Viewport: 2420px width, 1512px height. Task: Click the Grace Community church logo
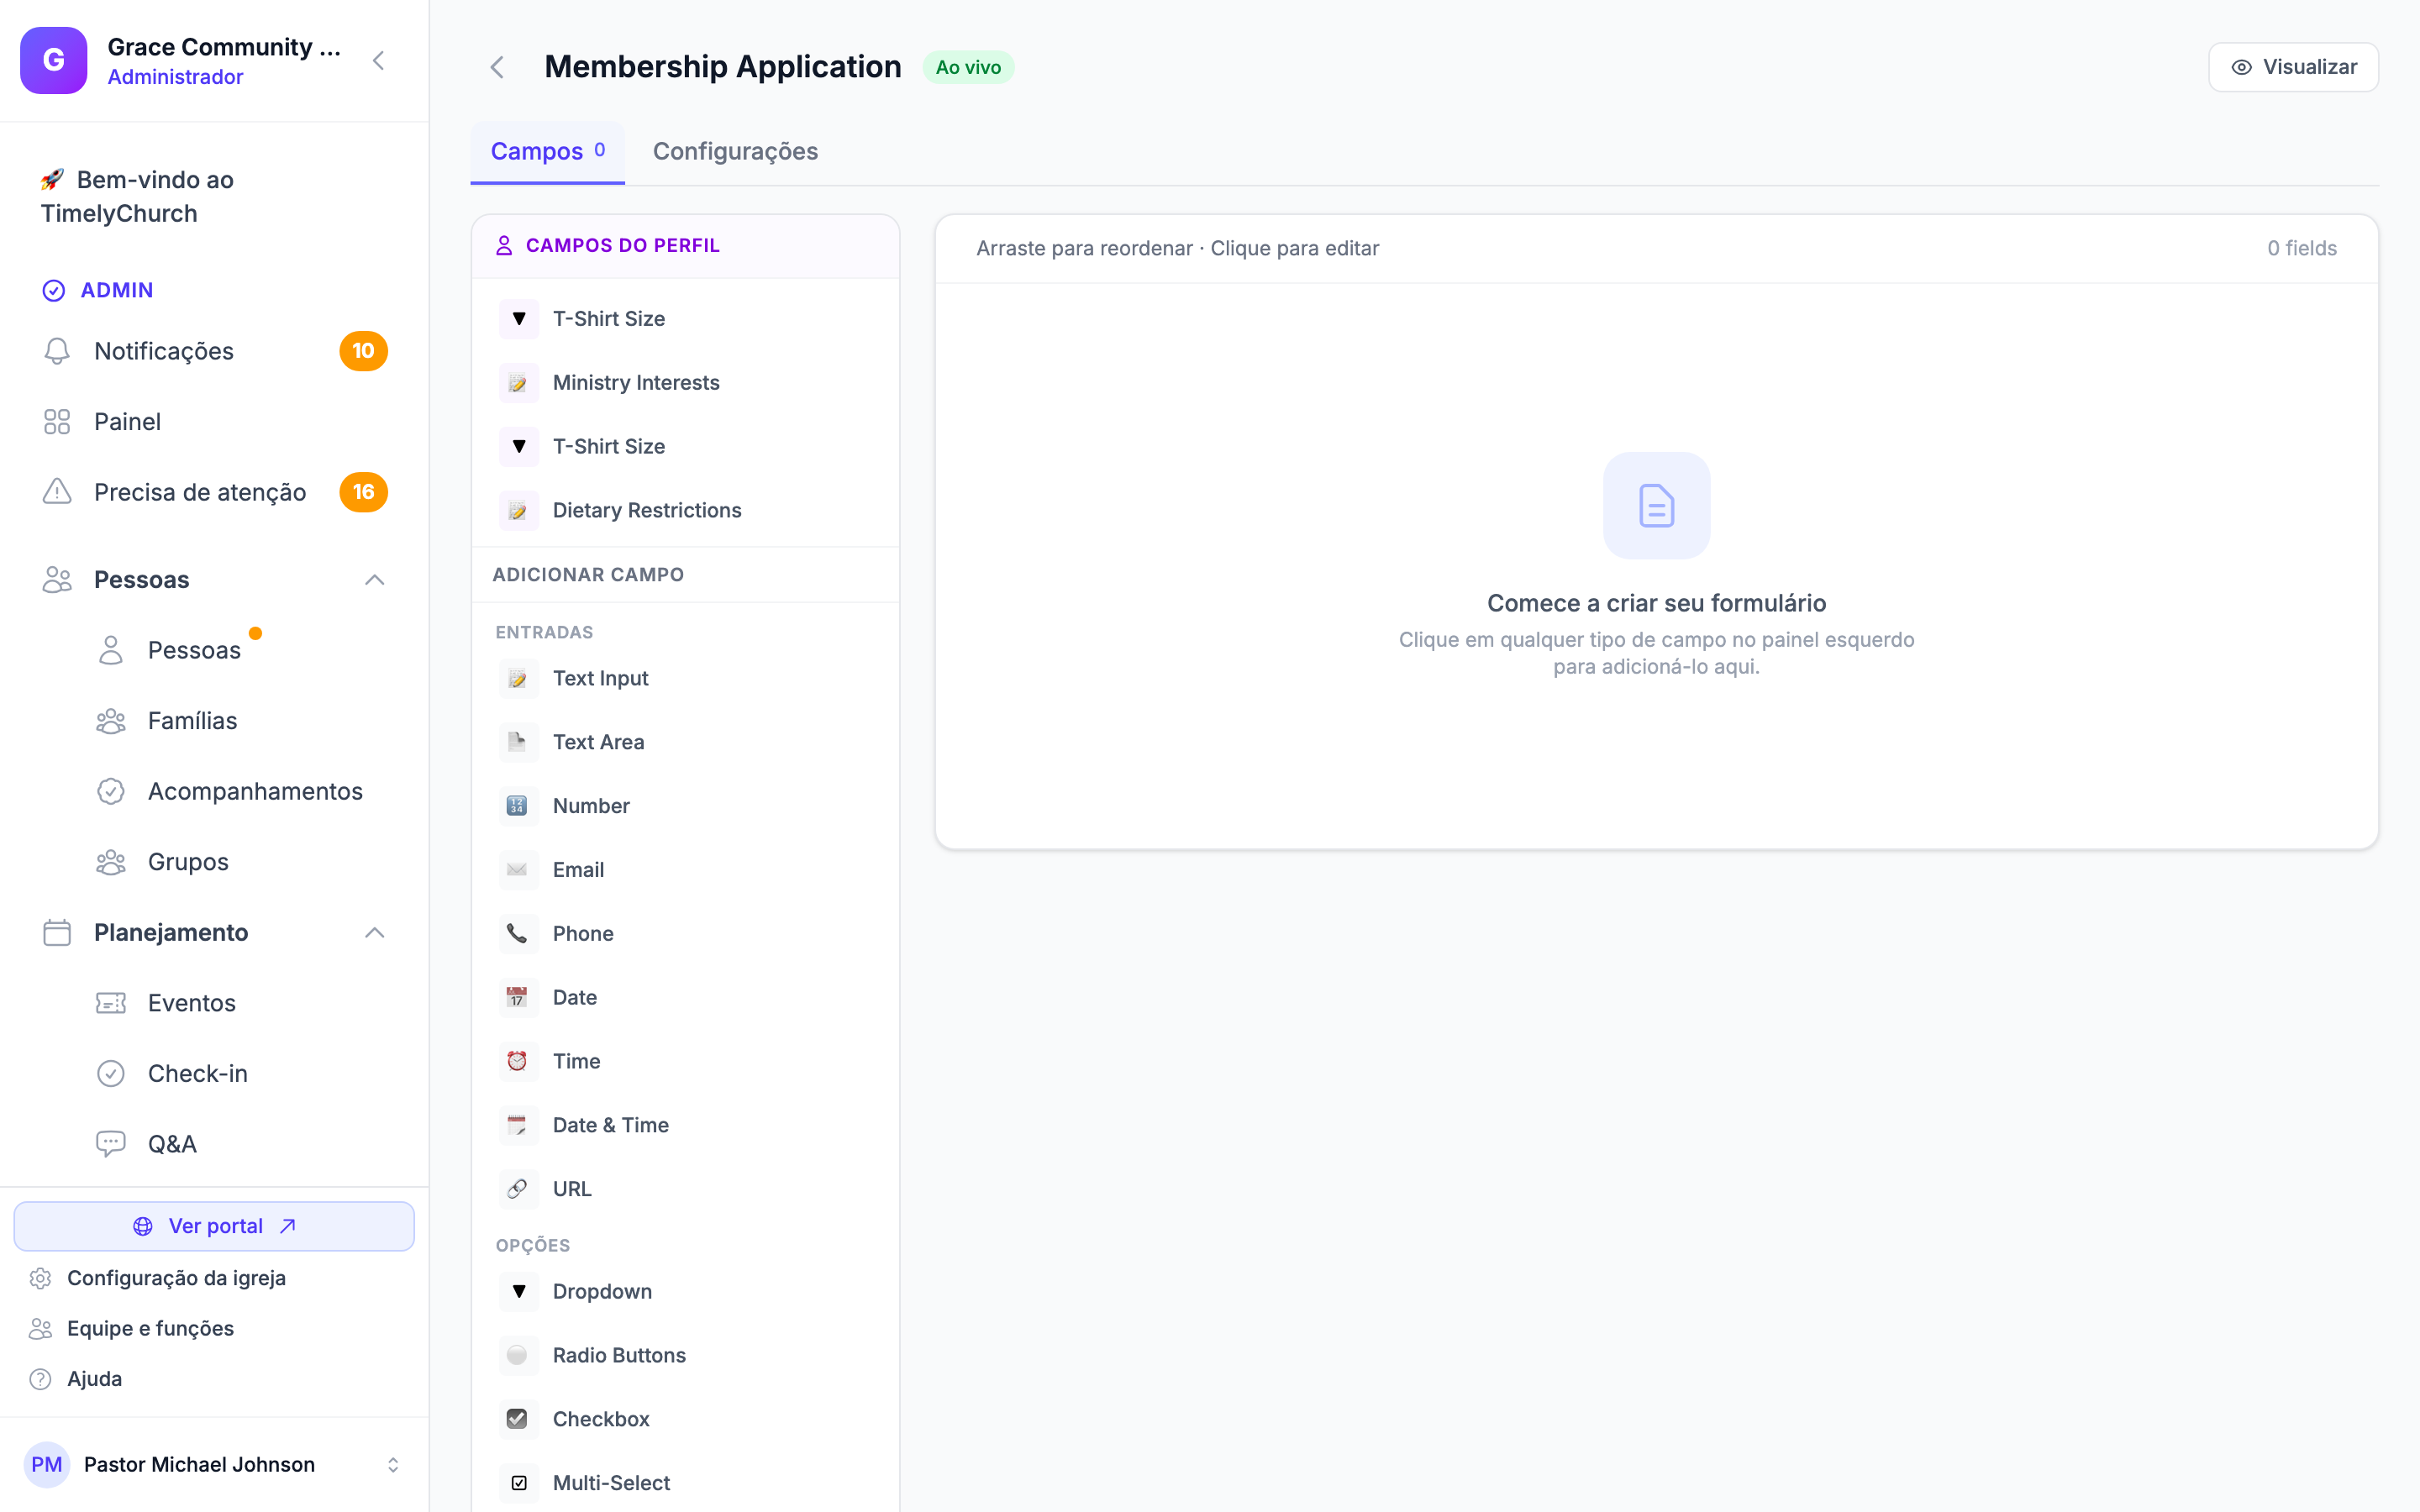tap(54, 60)
